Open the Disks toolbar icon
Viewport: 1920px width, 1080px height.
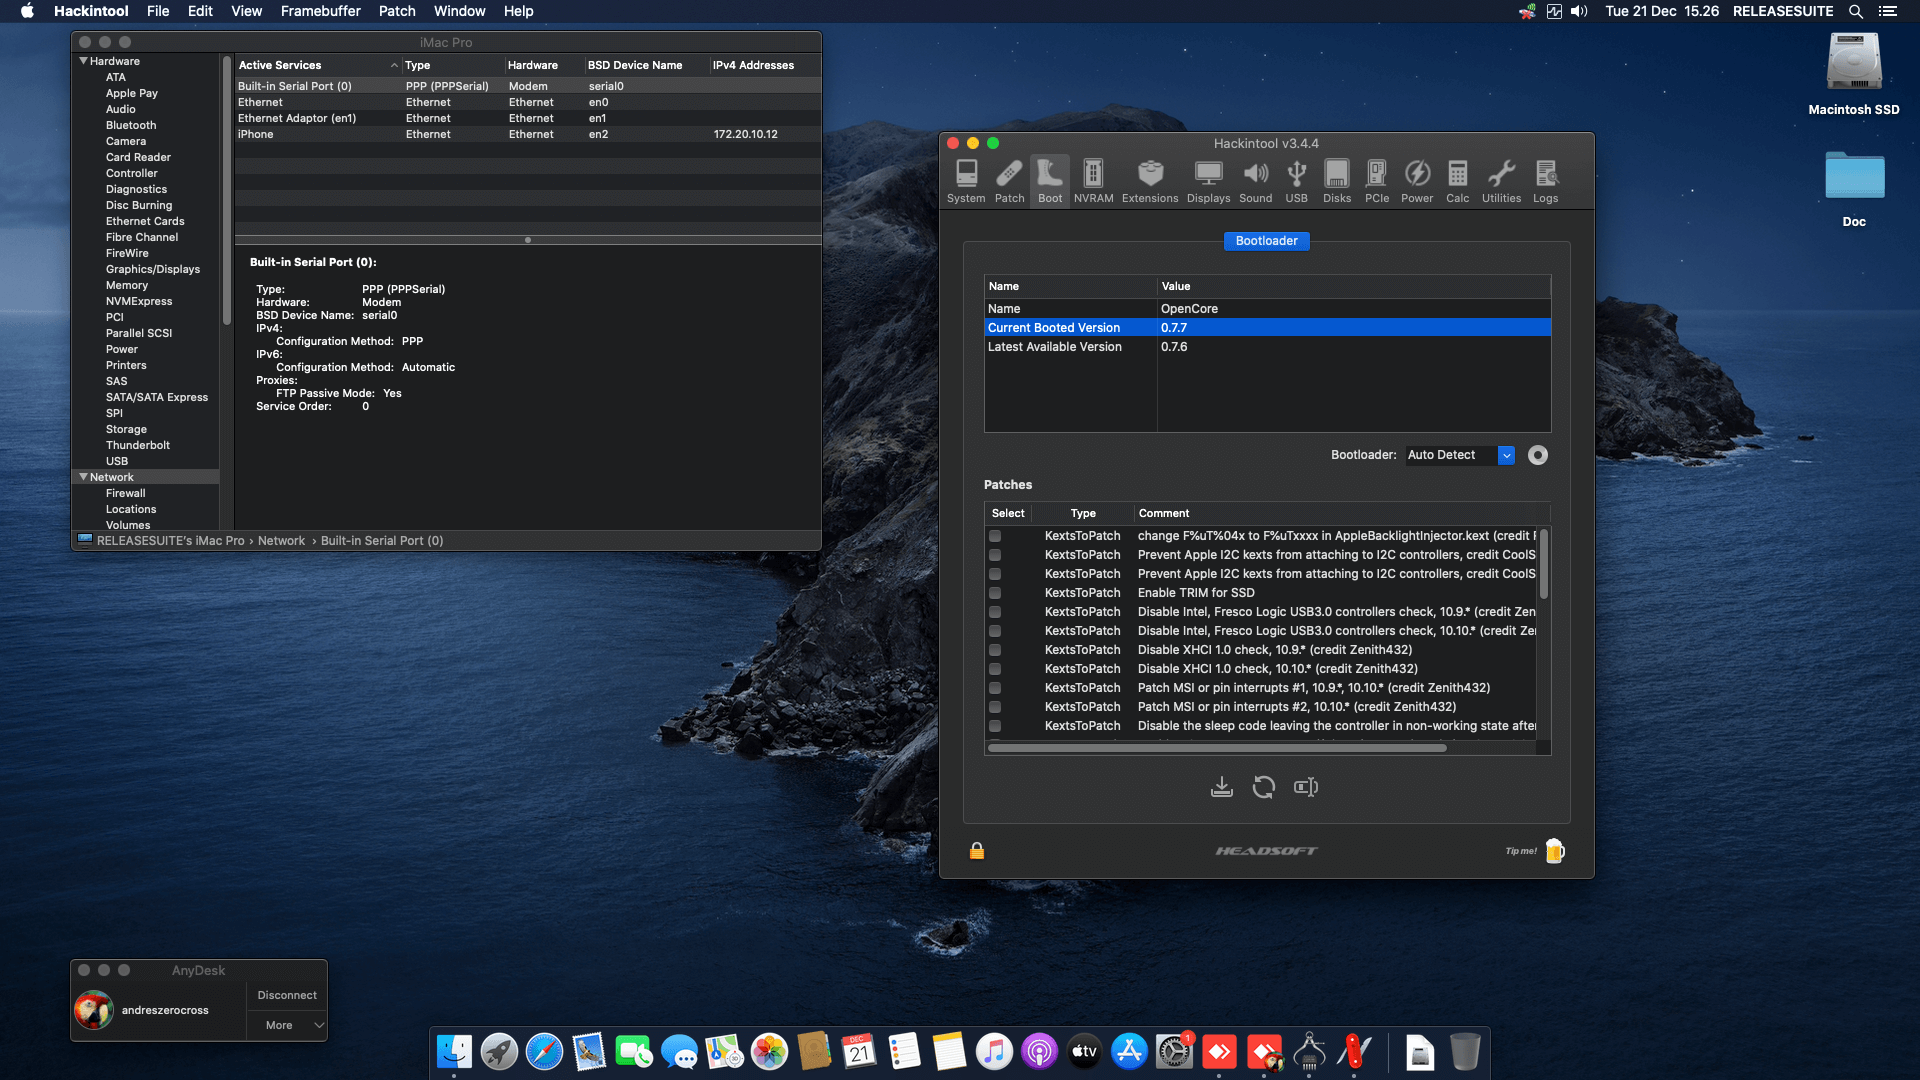pos(1337,181)
